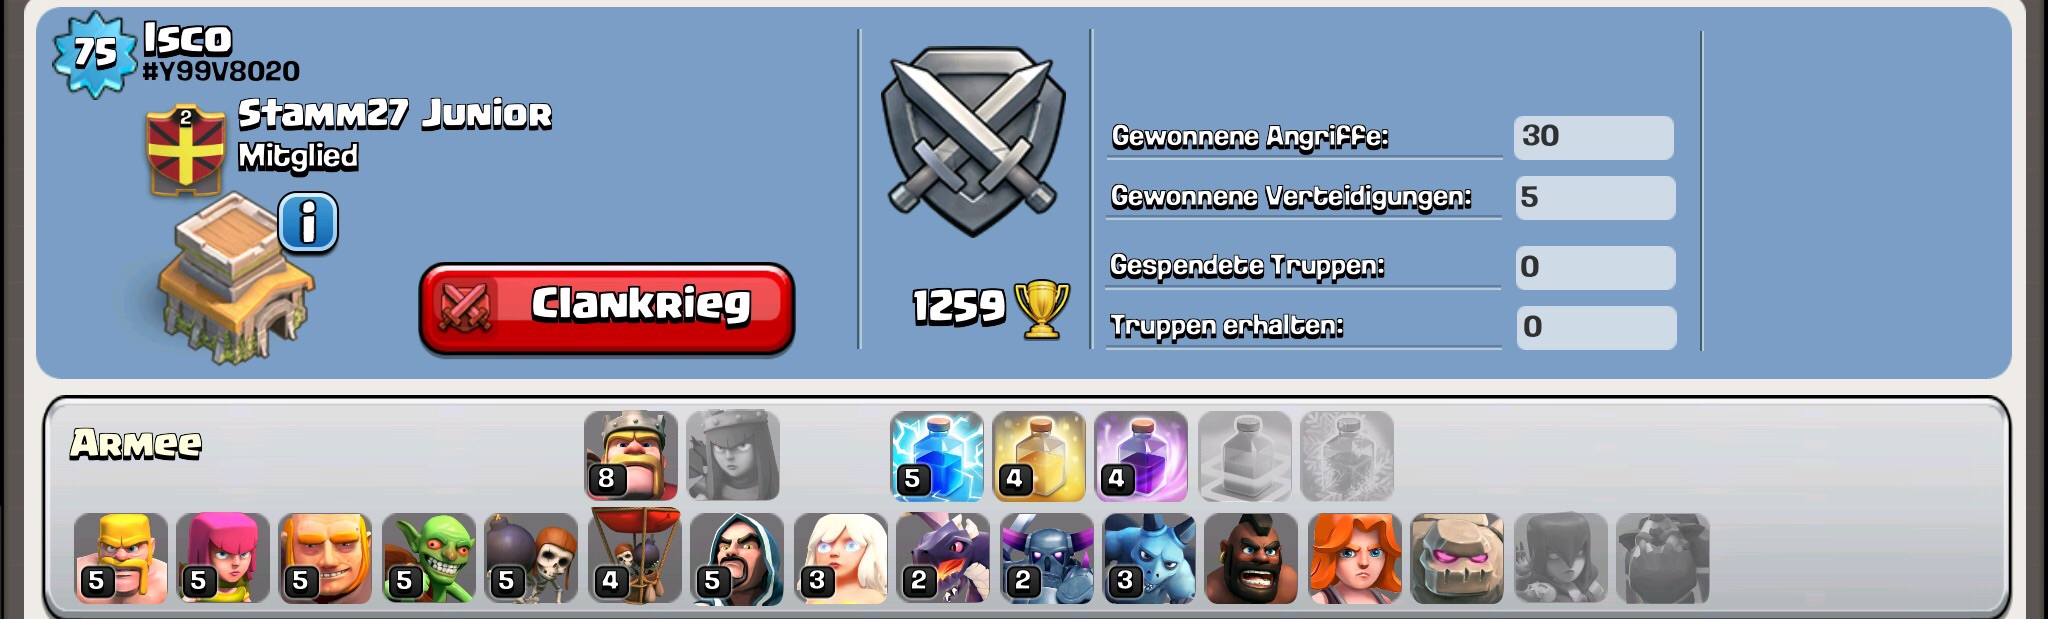
Task: Tap the purple Rage spell icon
Action: pyautogui.click(x=1141, y=455)
